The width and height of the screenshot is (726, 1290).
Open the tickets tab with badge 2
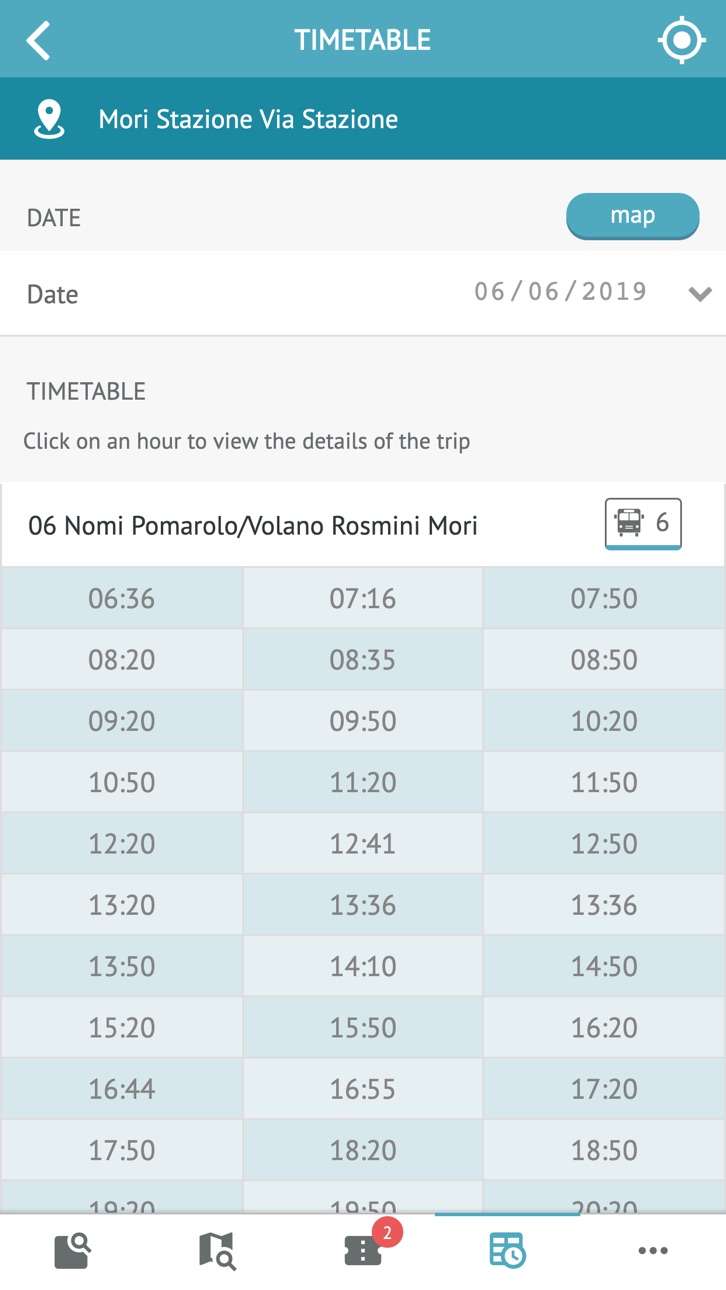363,1250
